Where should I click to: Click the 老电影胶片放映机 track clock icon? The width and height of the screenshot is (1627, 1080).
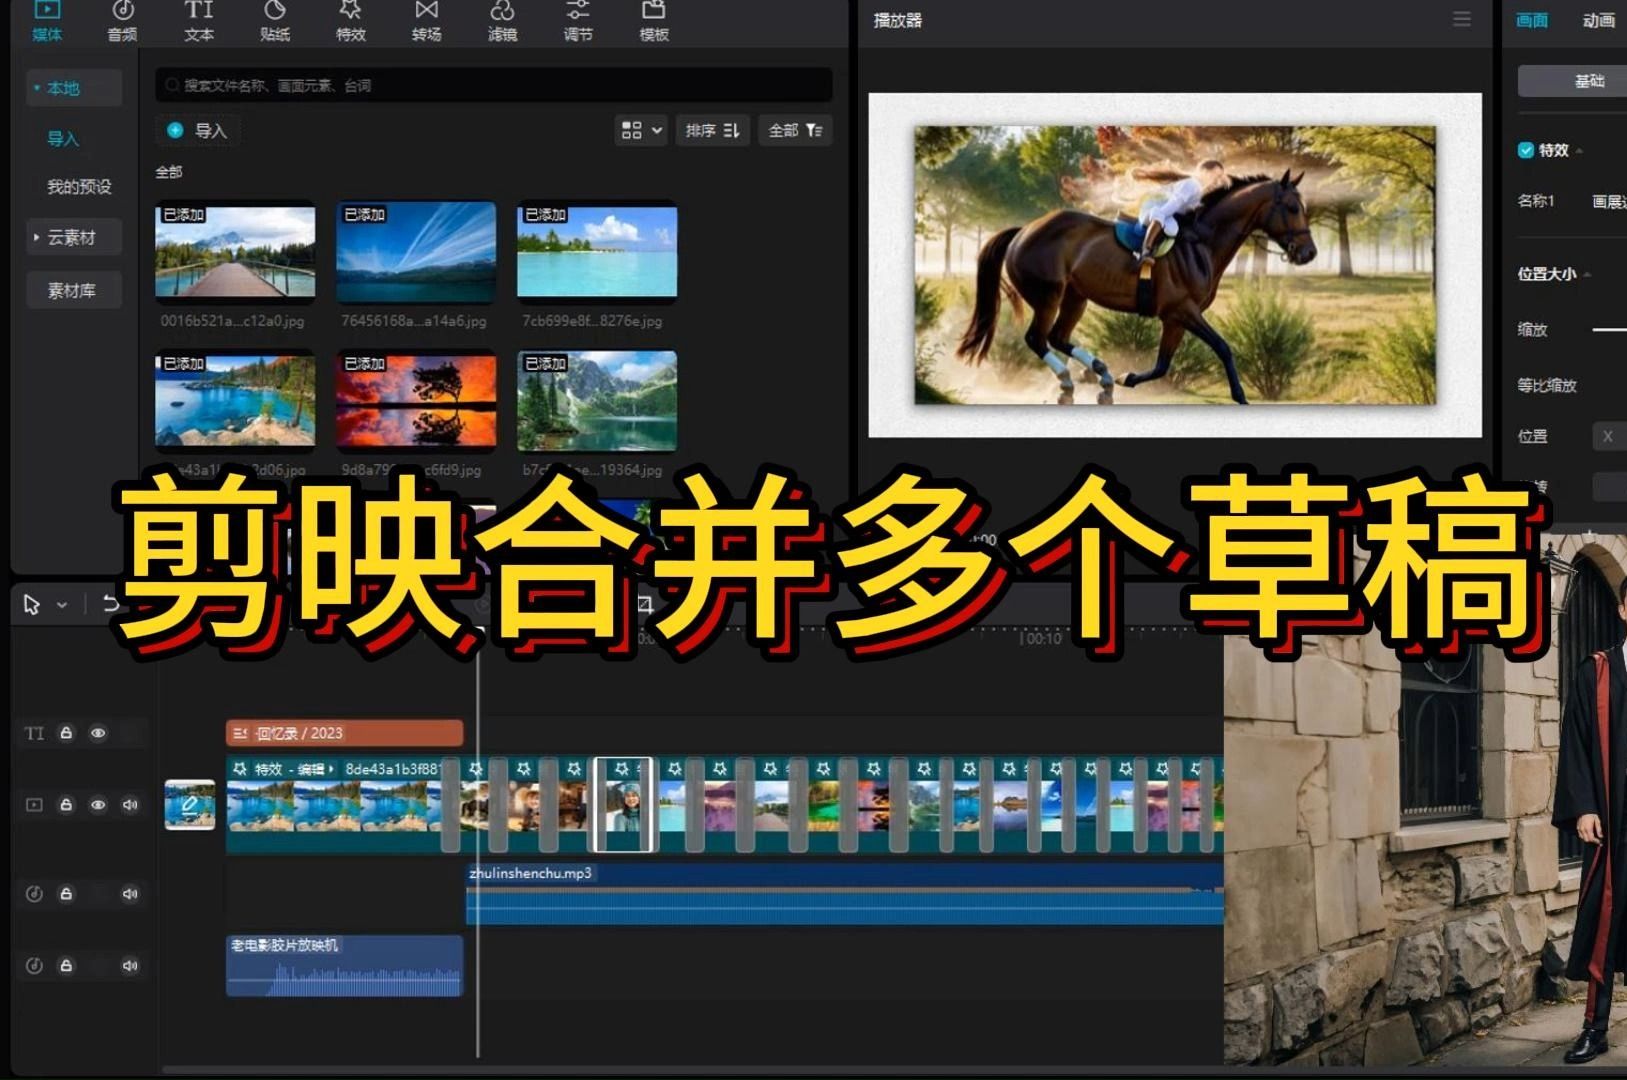coord(34,966)
